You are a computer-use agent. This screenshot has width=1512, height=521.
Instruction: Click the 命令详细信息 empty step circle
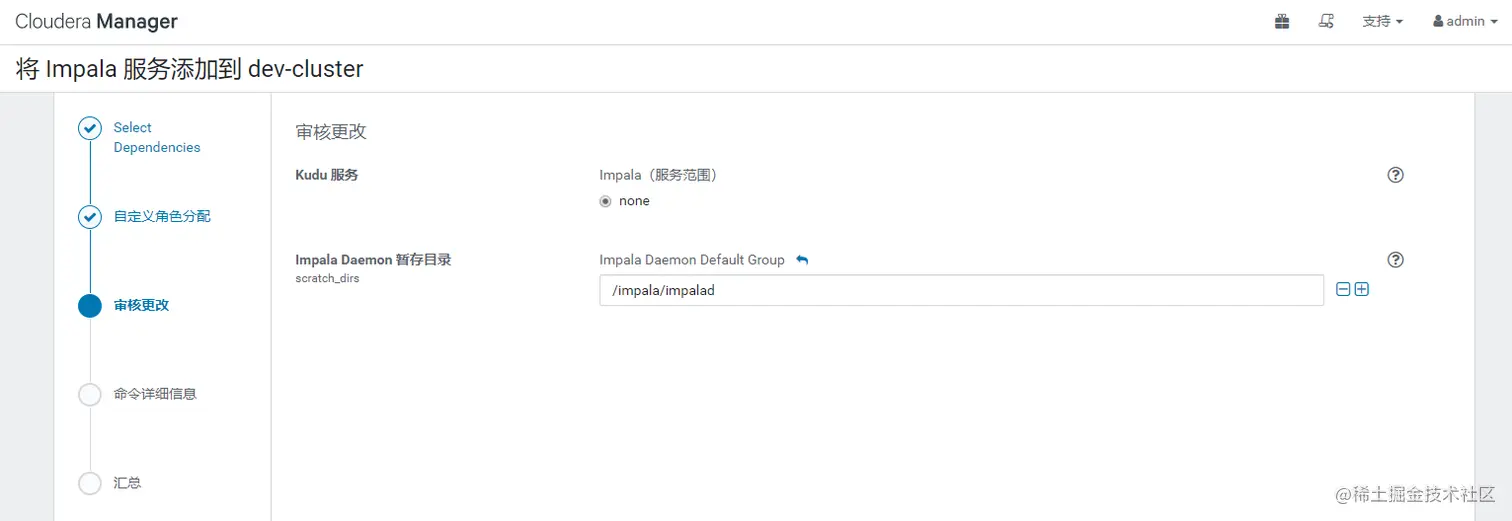90,395
